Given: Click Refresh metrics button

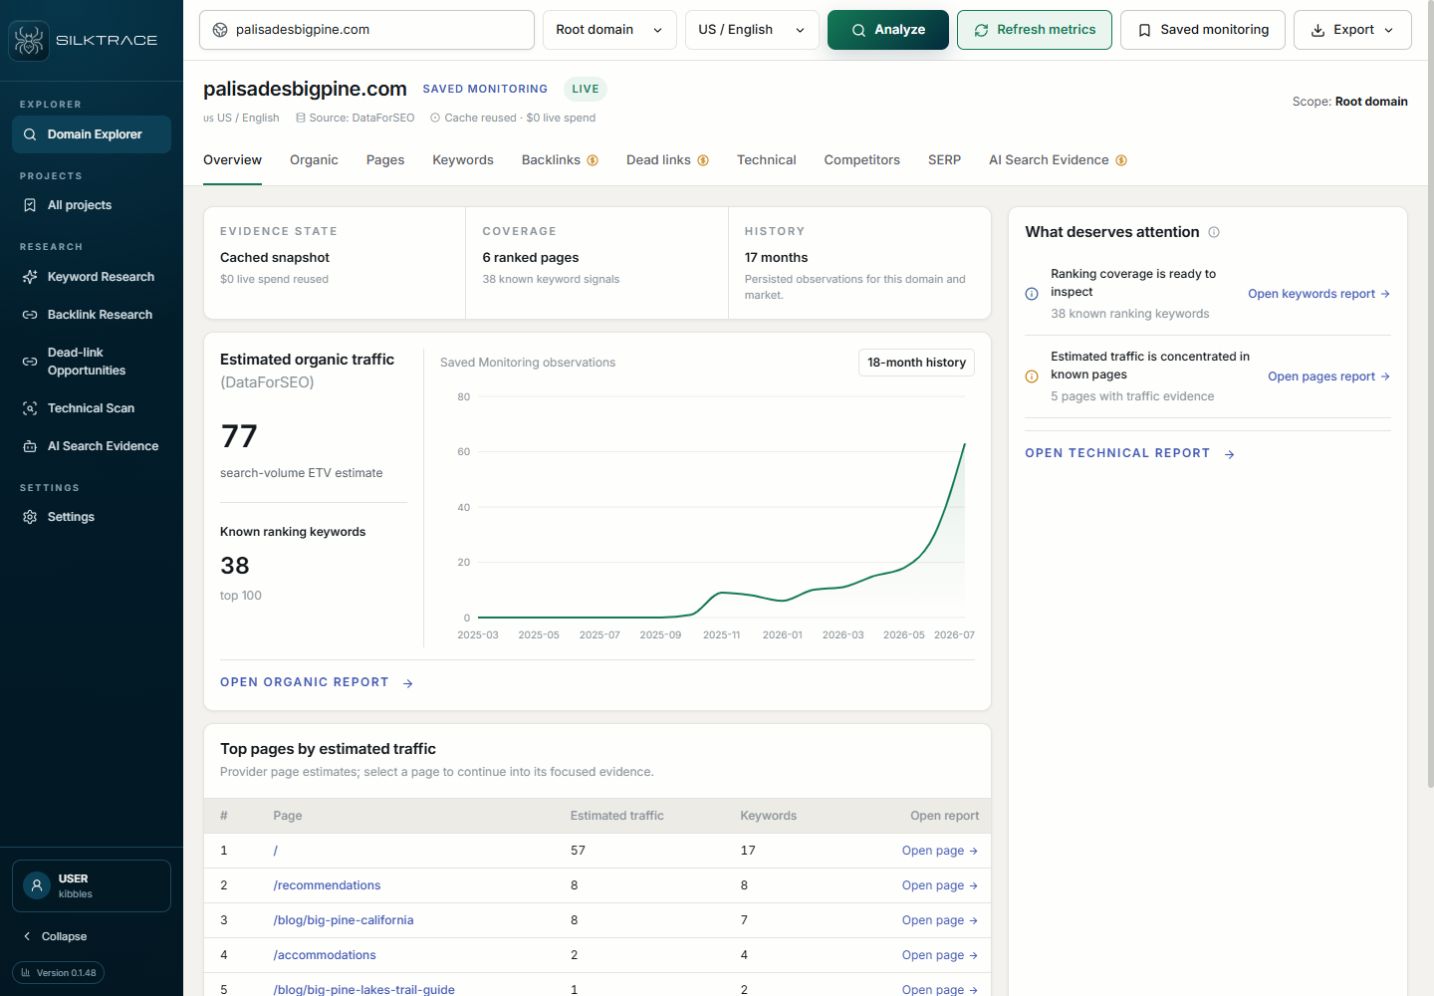Looking at the screenshot, I should (1034, 30).
